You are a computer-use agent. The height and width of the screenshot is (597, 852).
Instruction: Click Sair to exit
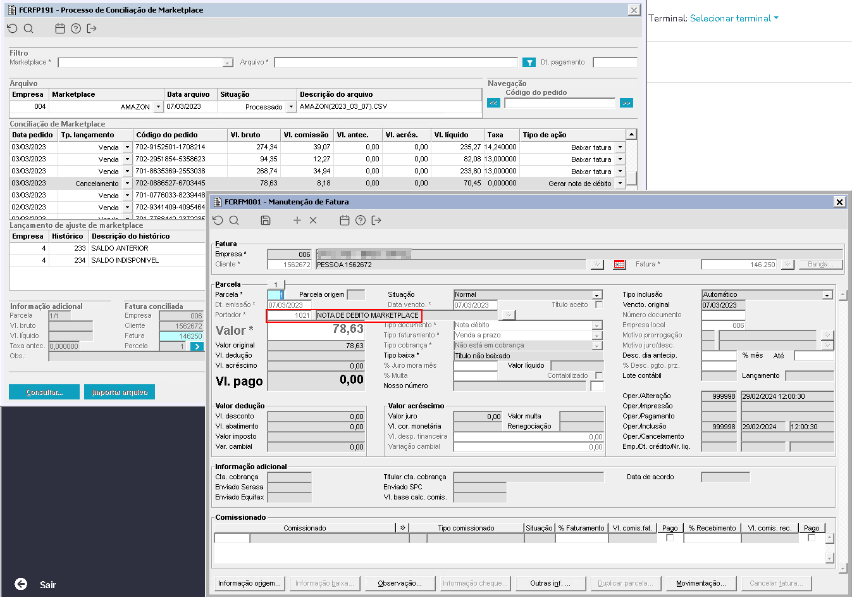point(48,585)
